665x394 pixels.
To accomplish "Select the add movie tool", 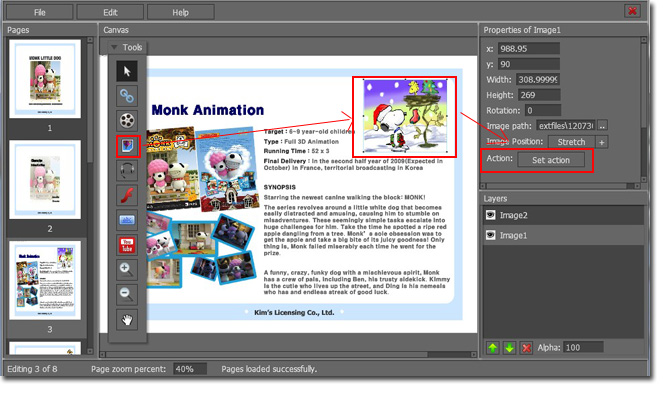I will click(127, 121).
